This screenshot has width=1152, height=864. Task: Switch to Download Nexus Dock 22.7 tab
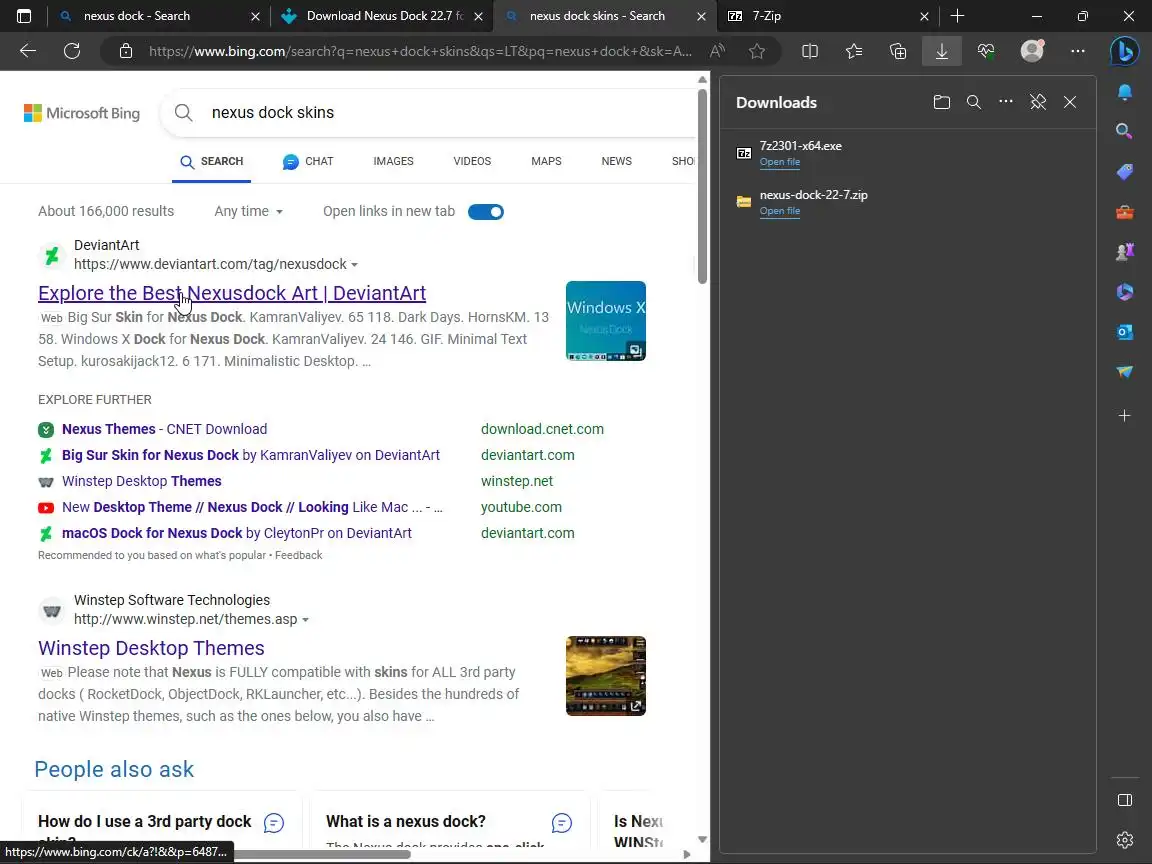pos(384,16)
